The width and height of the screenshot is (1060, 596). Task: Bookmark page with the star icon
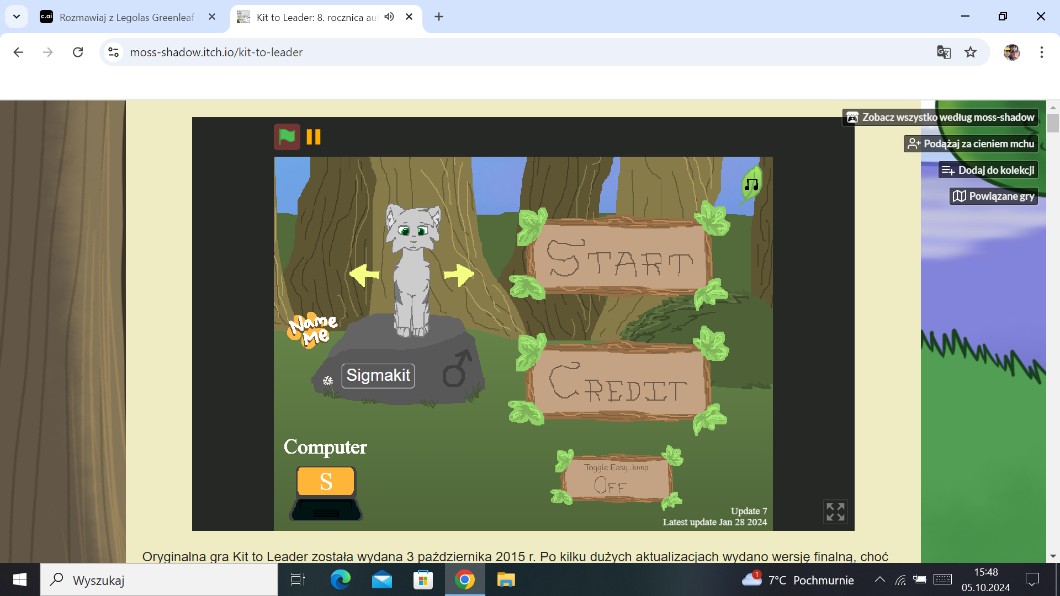click(x=970, y=52)
